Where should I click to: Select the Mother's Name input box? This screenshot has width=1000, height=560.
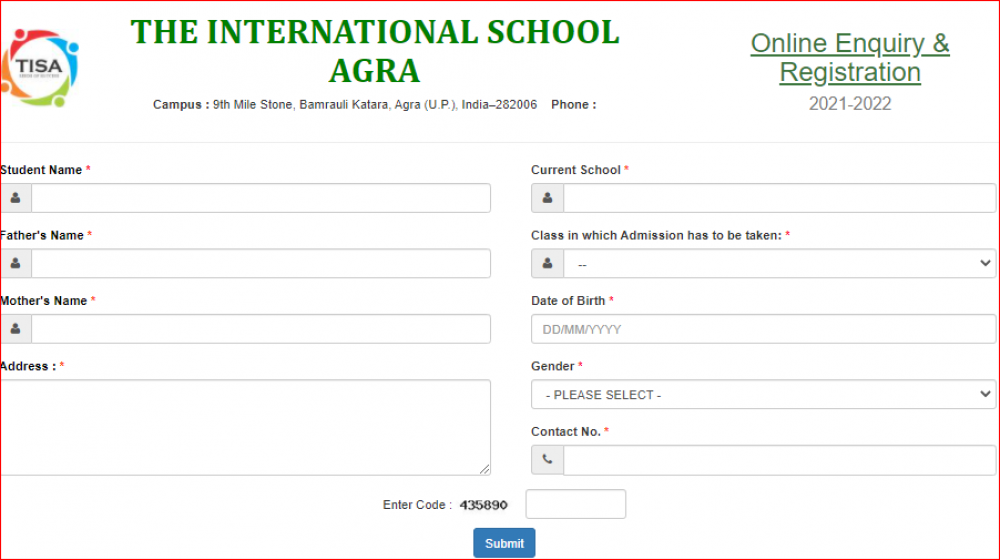[260, 329]
